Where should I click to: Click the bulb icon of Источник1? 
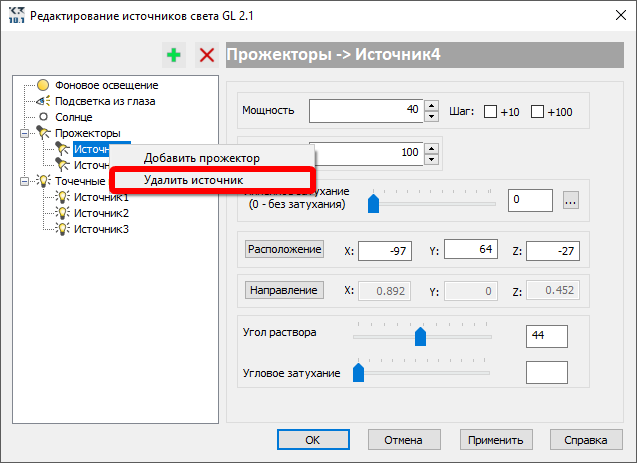[62, 197]
